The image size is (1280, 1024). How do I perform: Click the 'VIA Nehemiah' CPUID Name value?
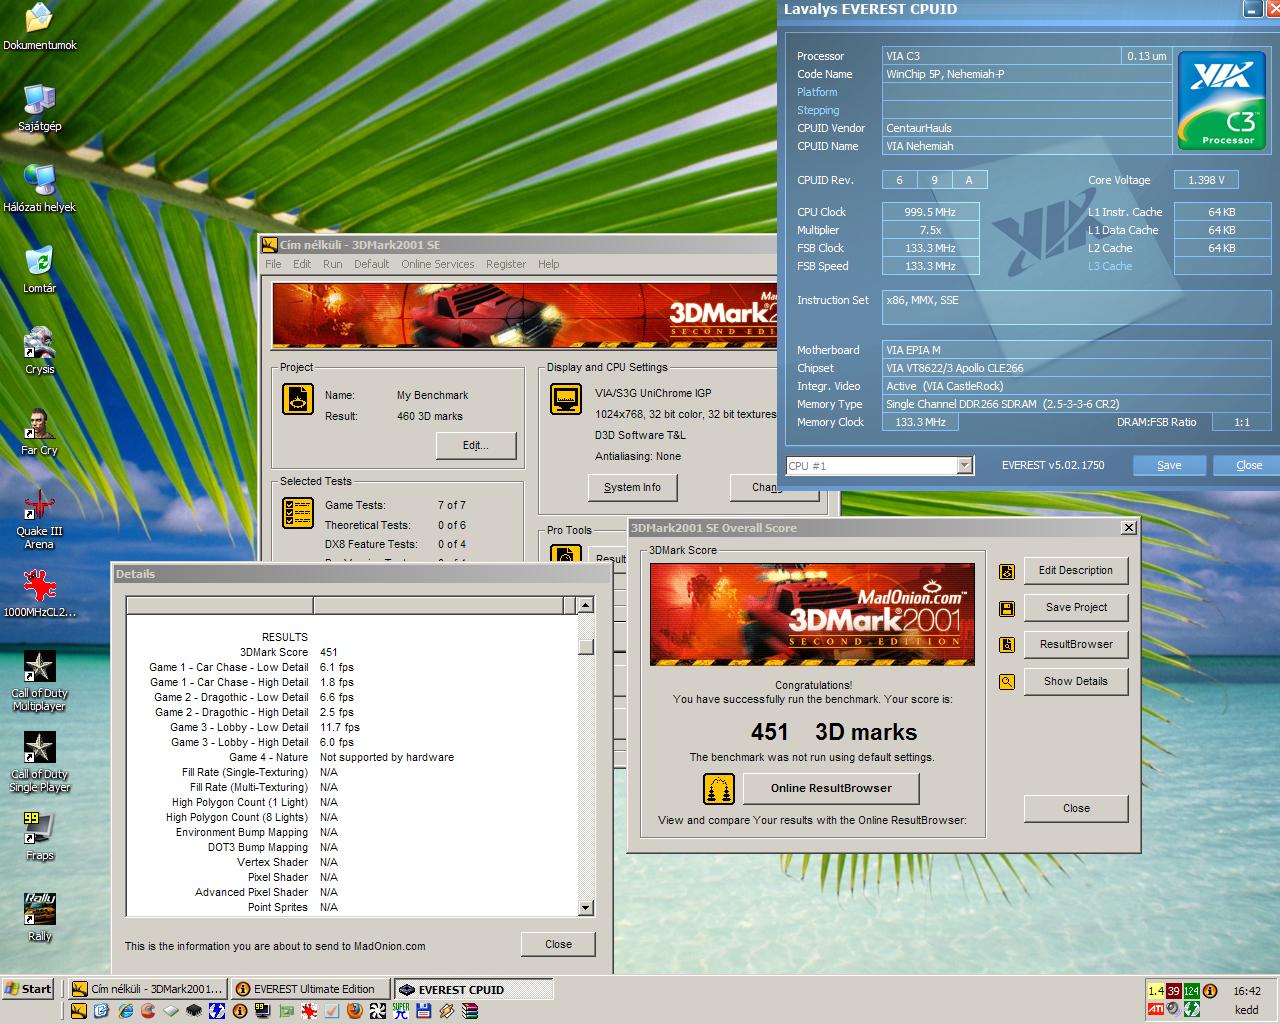(x=919, y=146)
